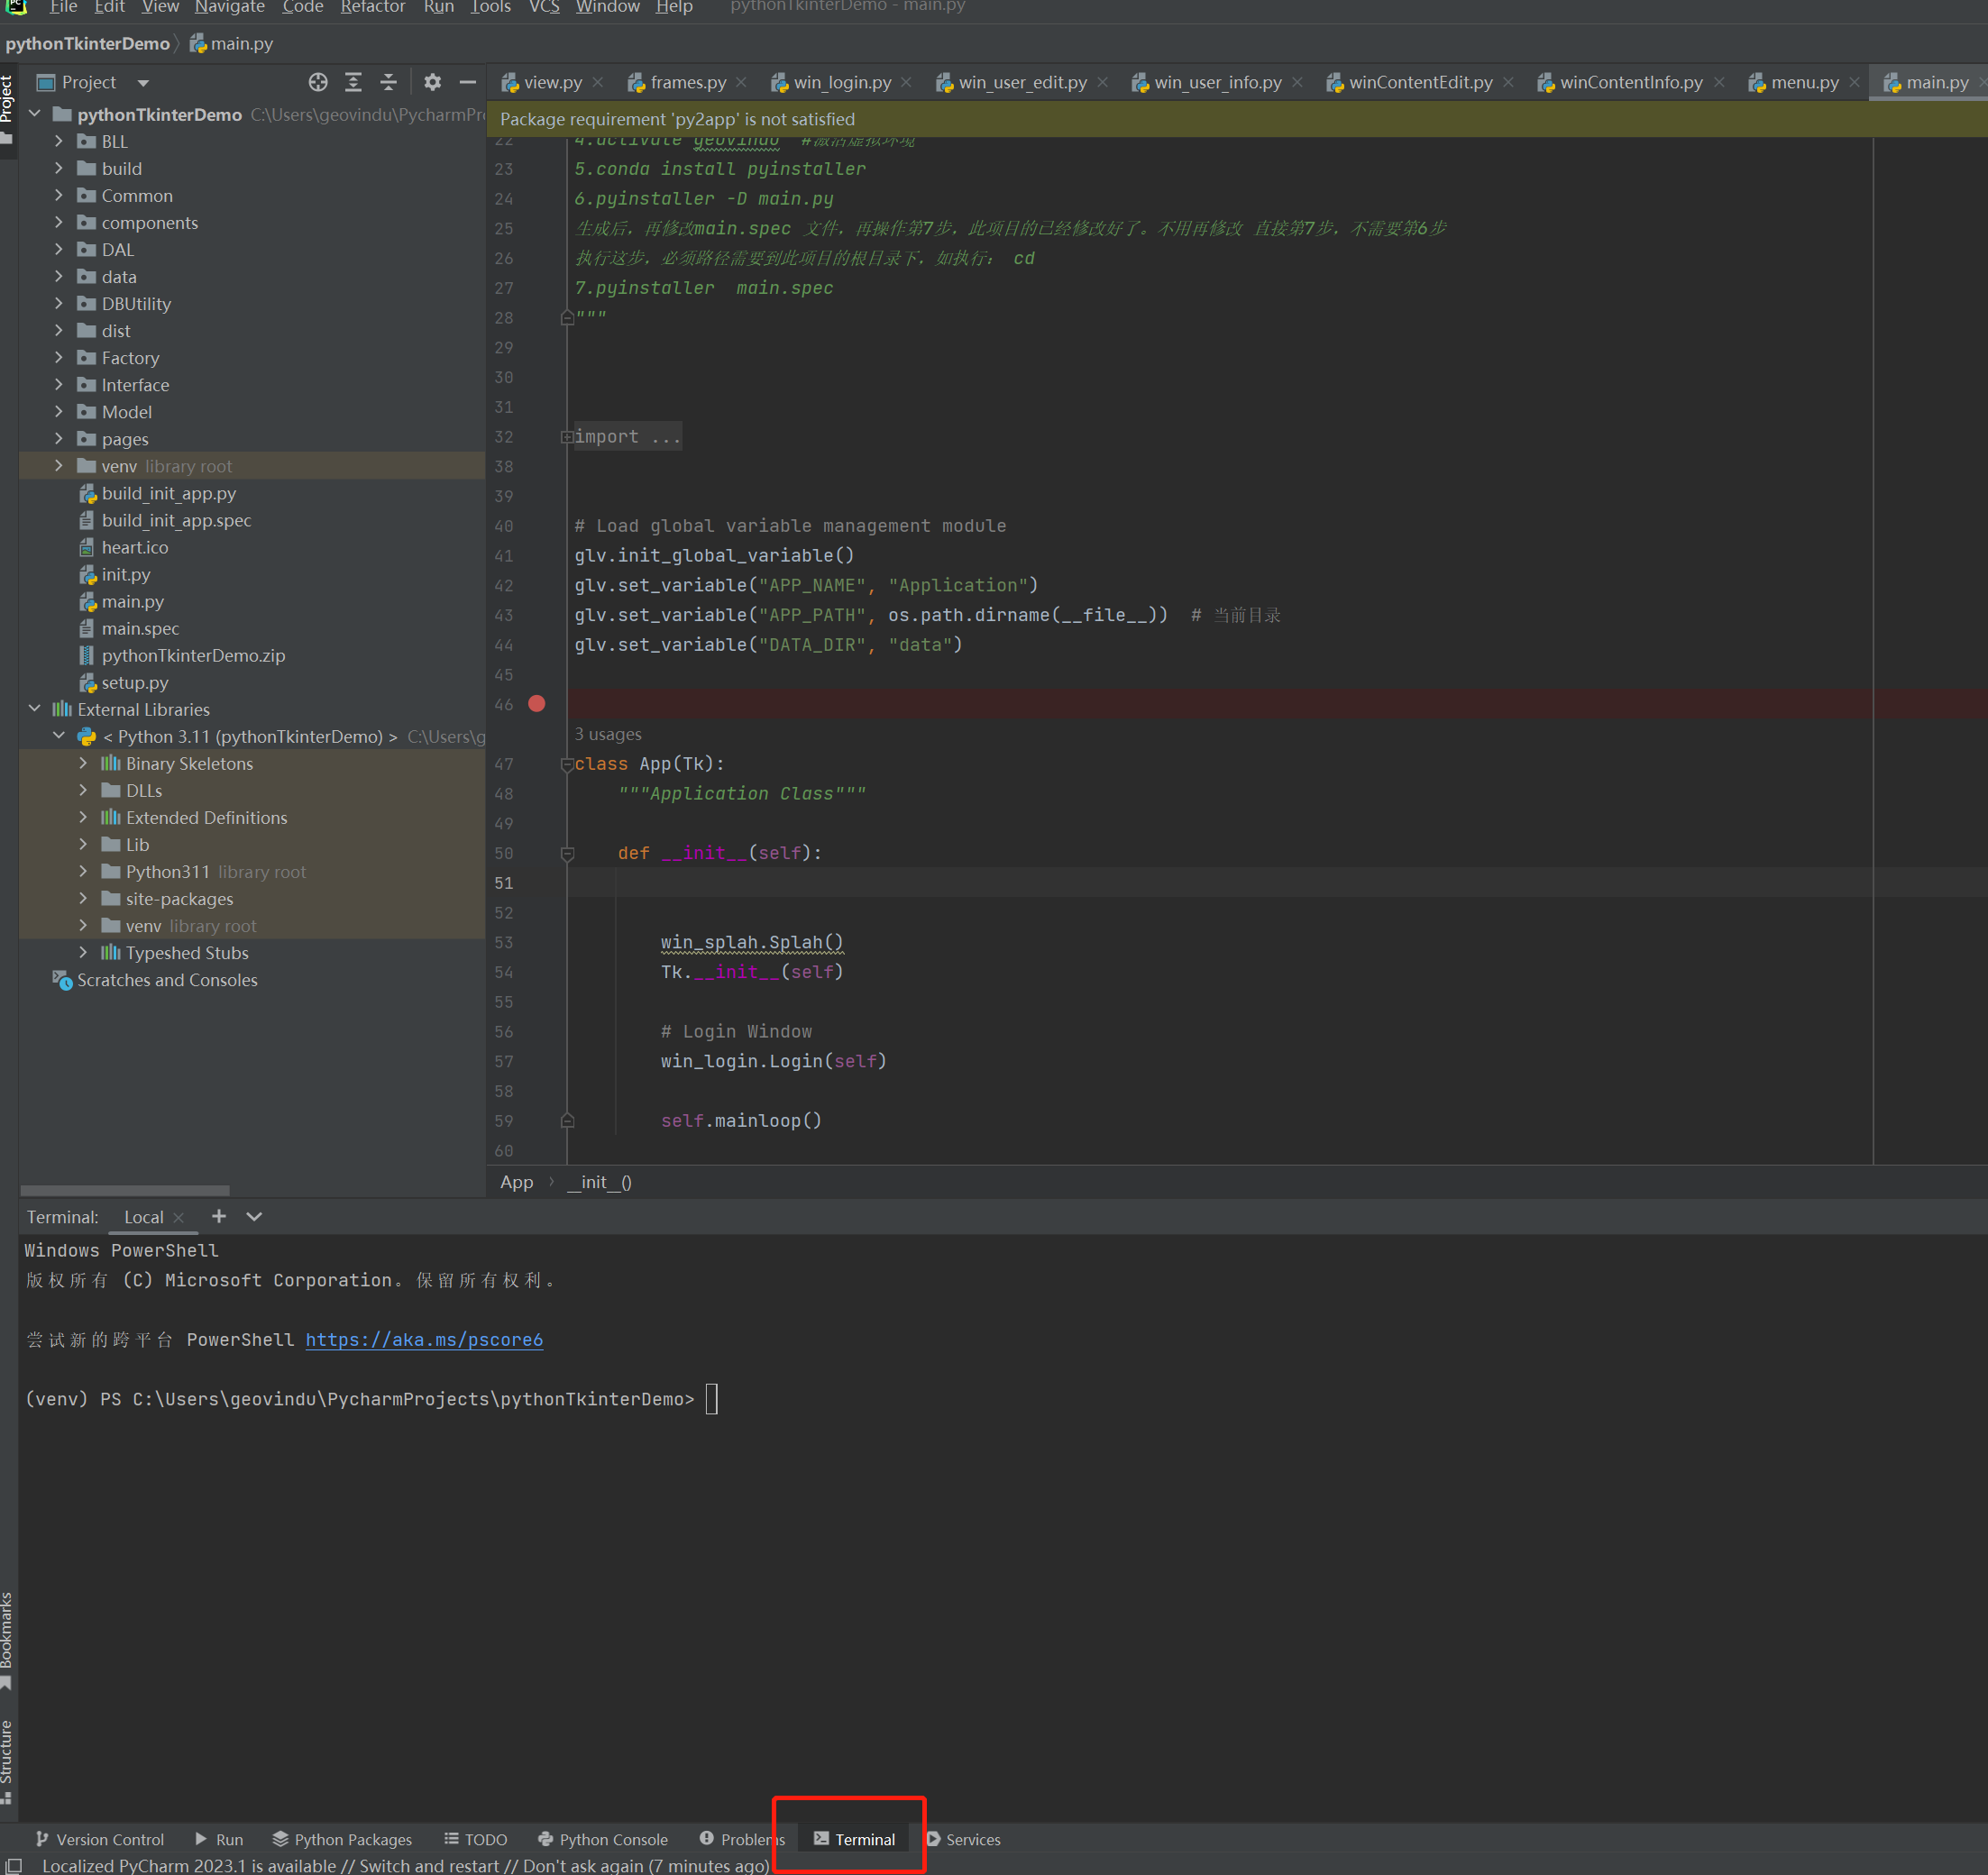
Task: Switch to win_login.py editor tab
Action: pos(841,82)
